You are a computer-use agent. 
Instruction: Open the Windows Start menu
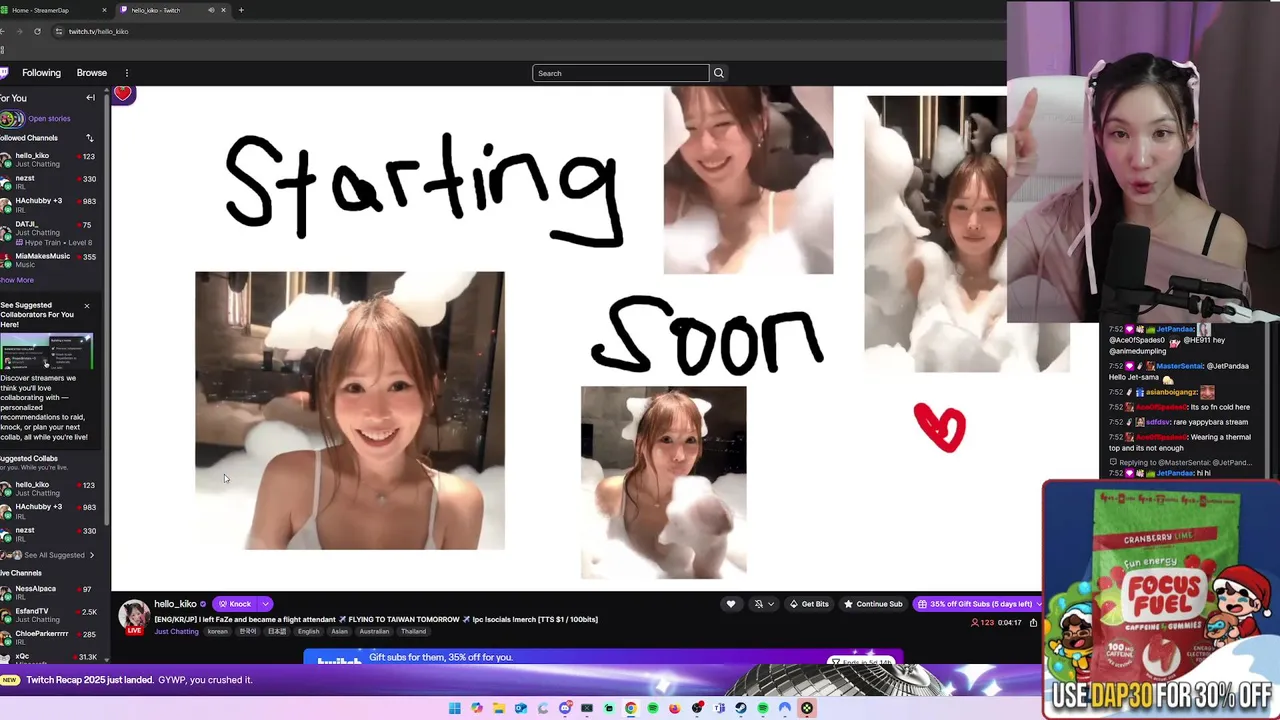(x=455, y=708)
